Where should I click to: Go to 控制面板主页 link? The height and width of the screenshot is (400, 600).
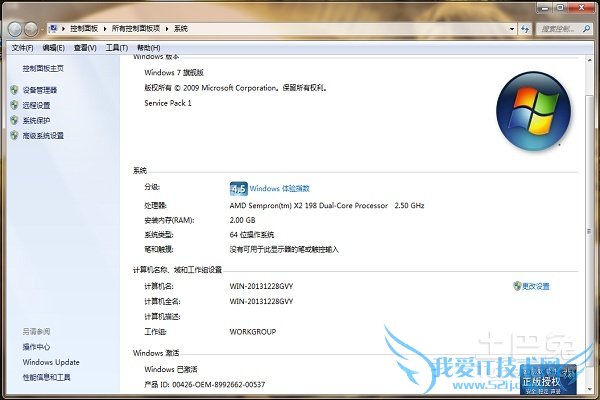click(x=43, y=69)
